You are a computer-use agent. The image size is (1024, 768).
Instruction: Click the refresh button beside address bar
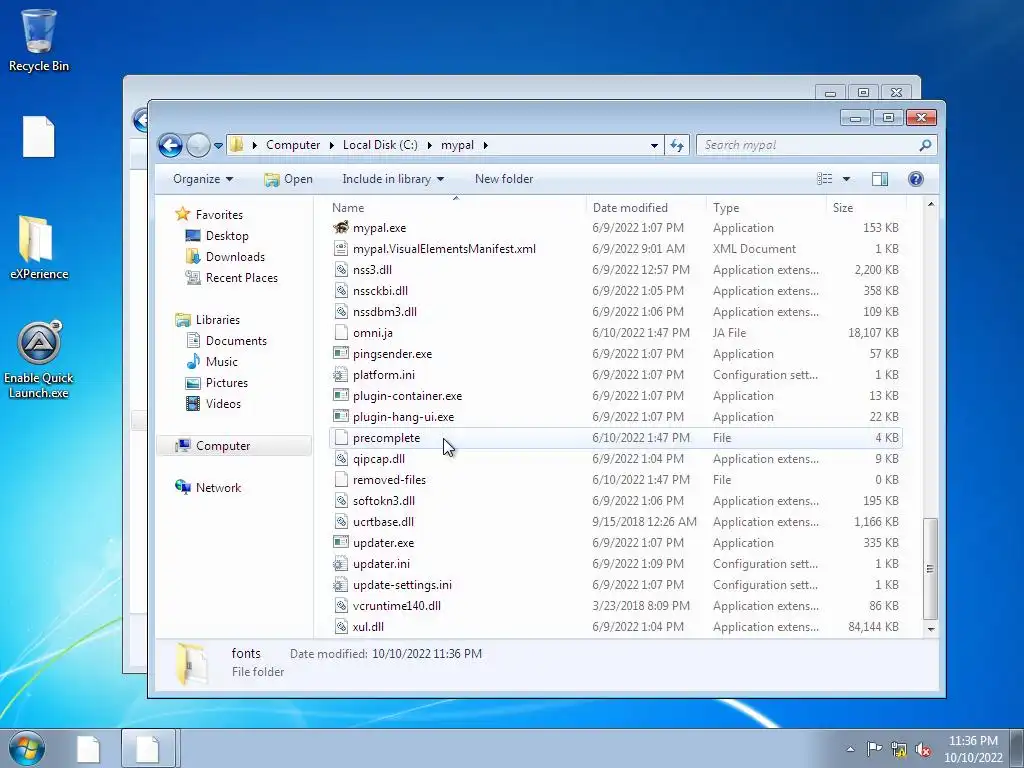point(677,145)
